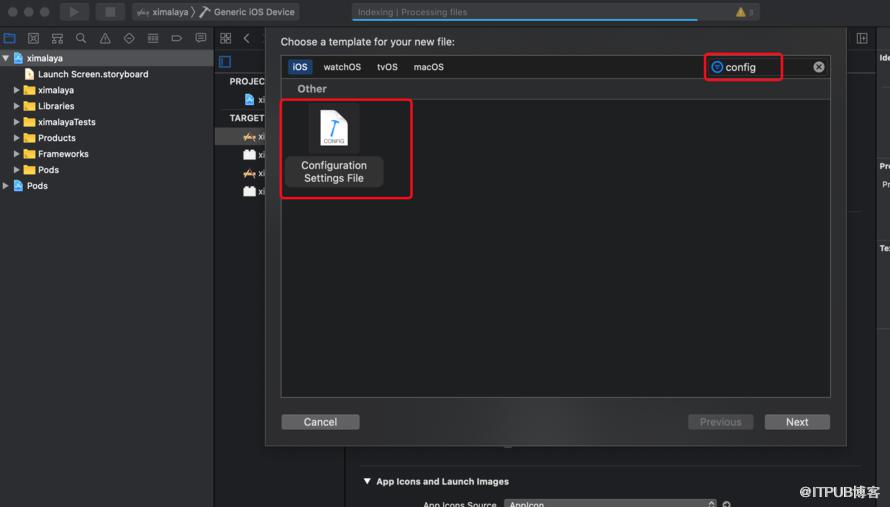
Task: Open the Source Control navigator
Action: (x=33, y=38)
